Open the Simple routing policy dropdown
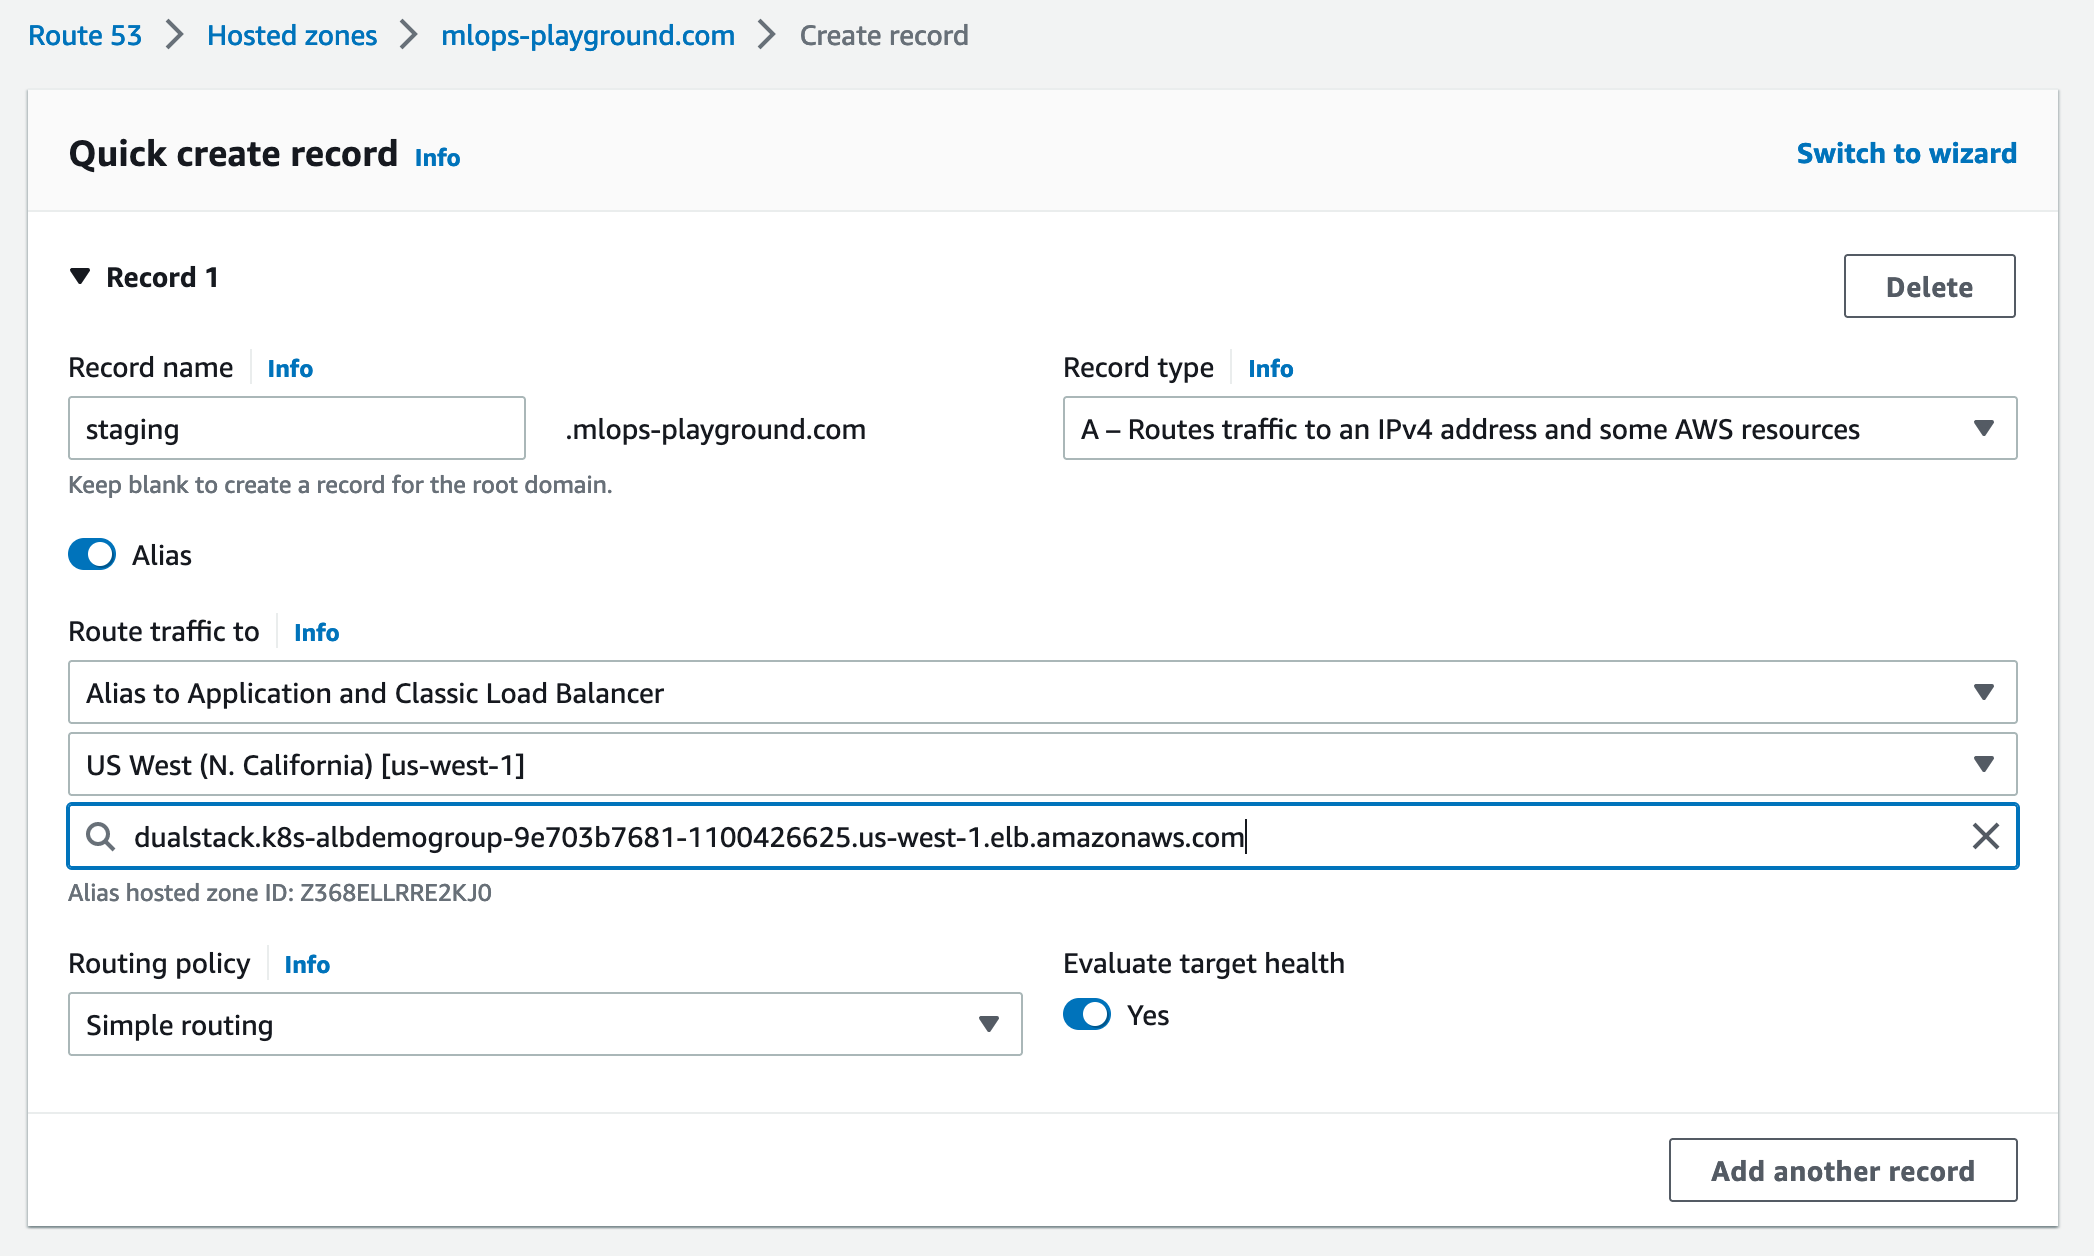Viewport: 2094px width, 1256px height. (544, 1025)
